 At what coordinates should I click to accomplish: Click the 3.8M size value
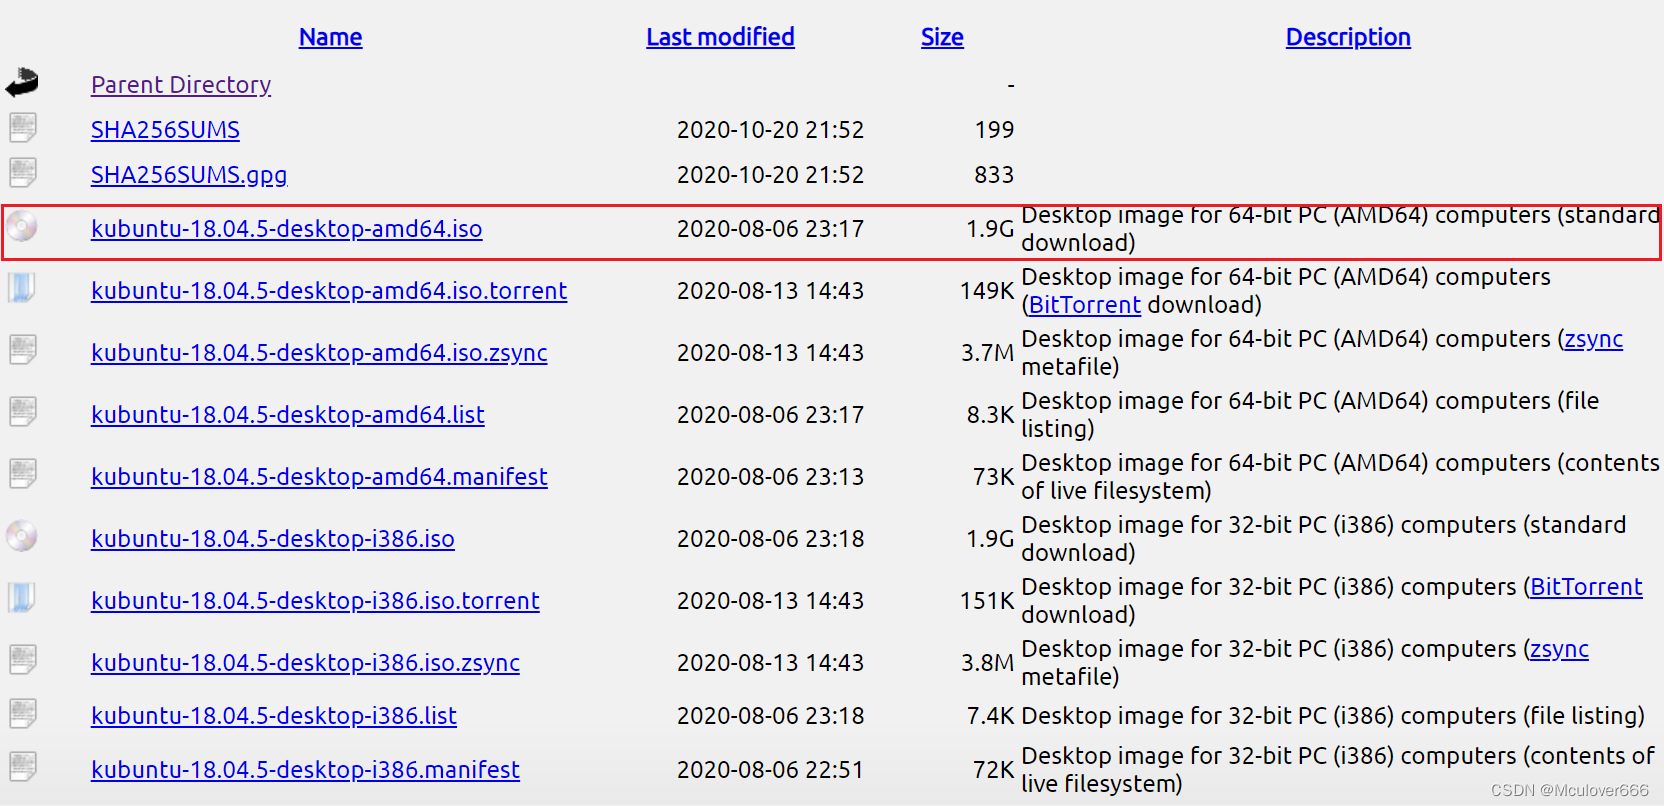pos(988,663)
